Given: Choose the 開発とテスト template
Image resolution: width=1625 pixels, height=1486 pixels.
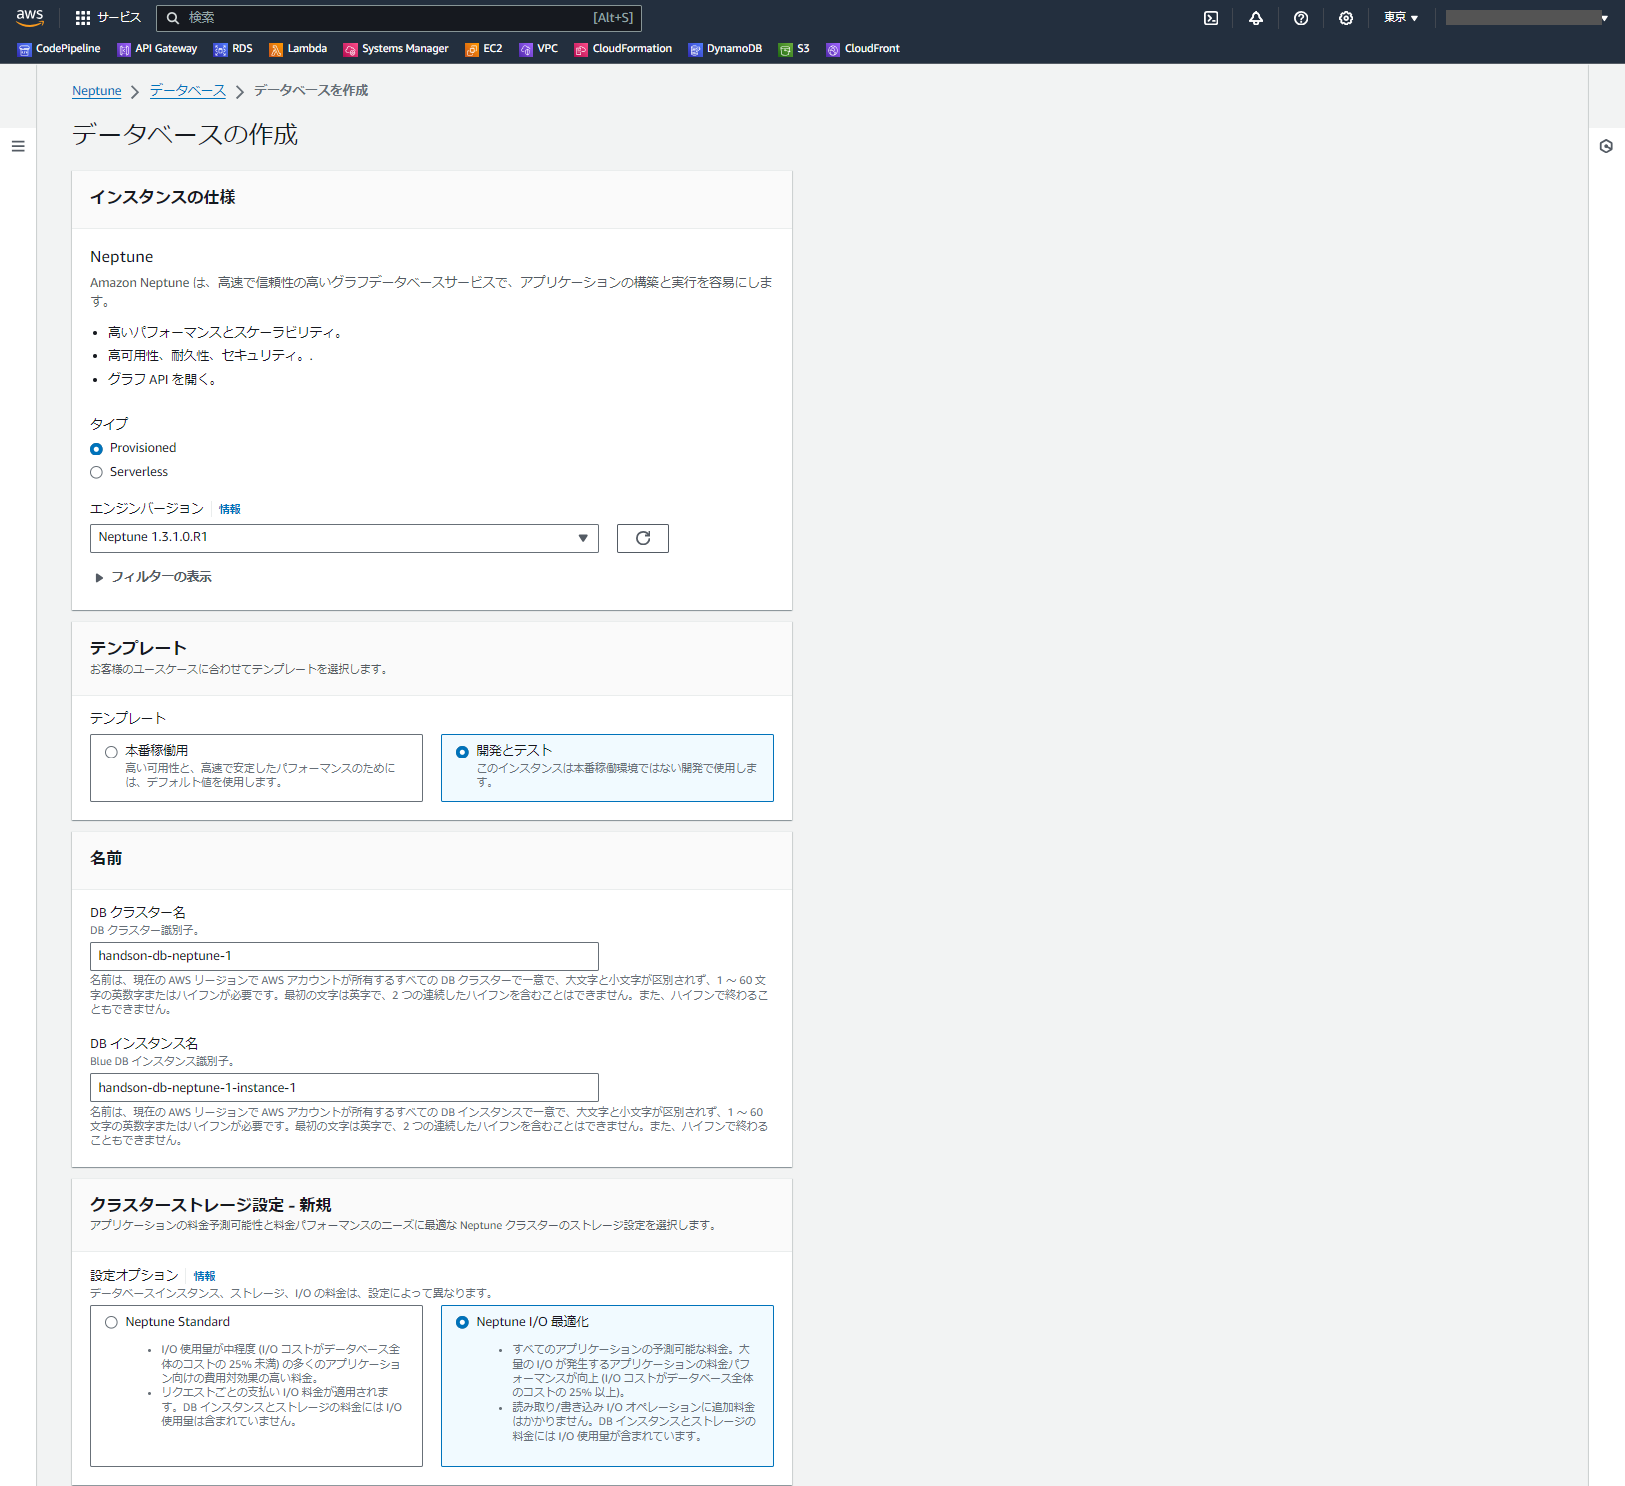Looking at the screenshot, I should coord(607,768).
